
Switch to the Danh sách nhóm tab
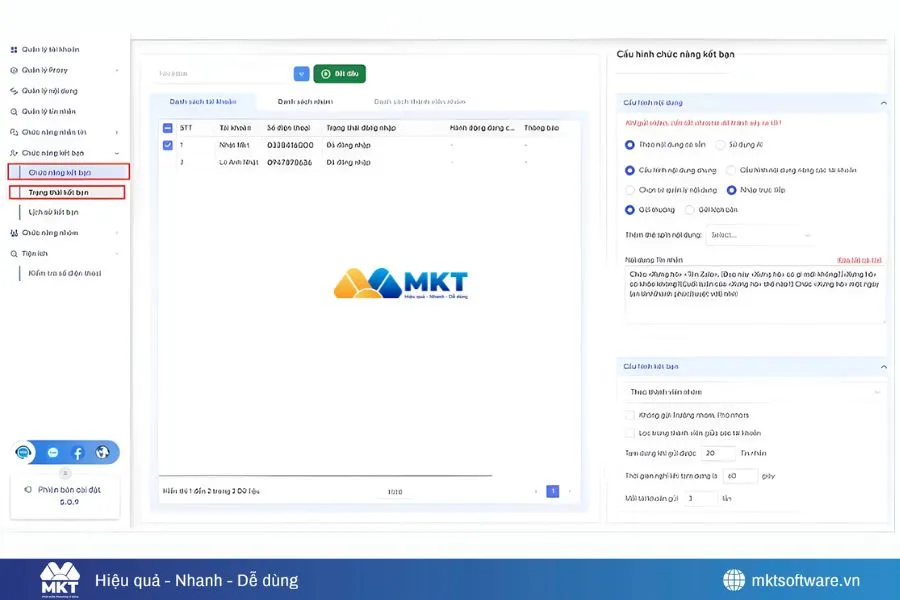click(306, 101)
